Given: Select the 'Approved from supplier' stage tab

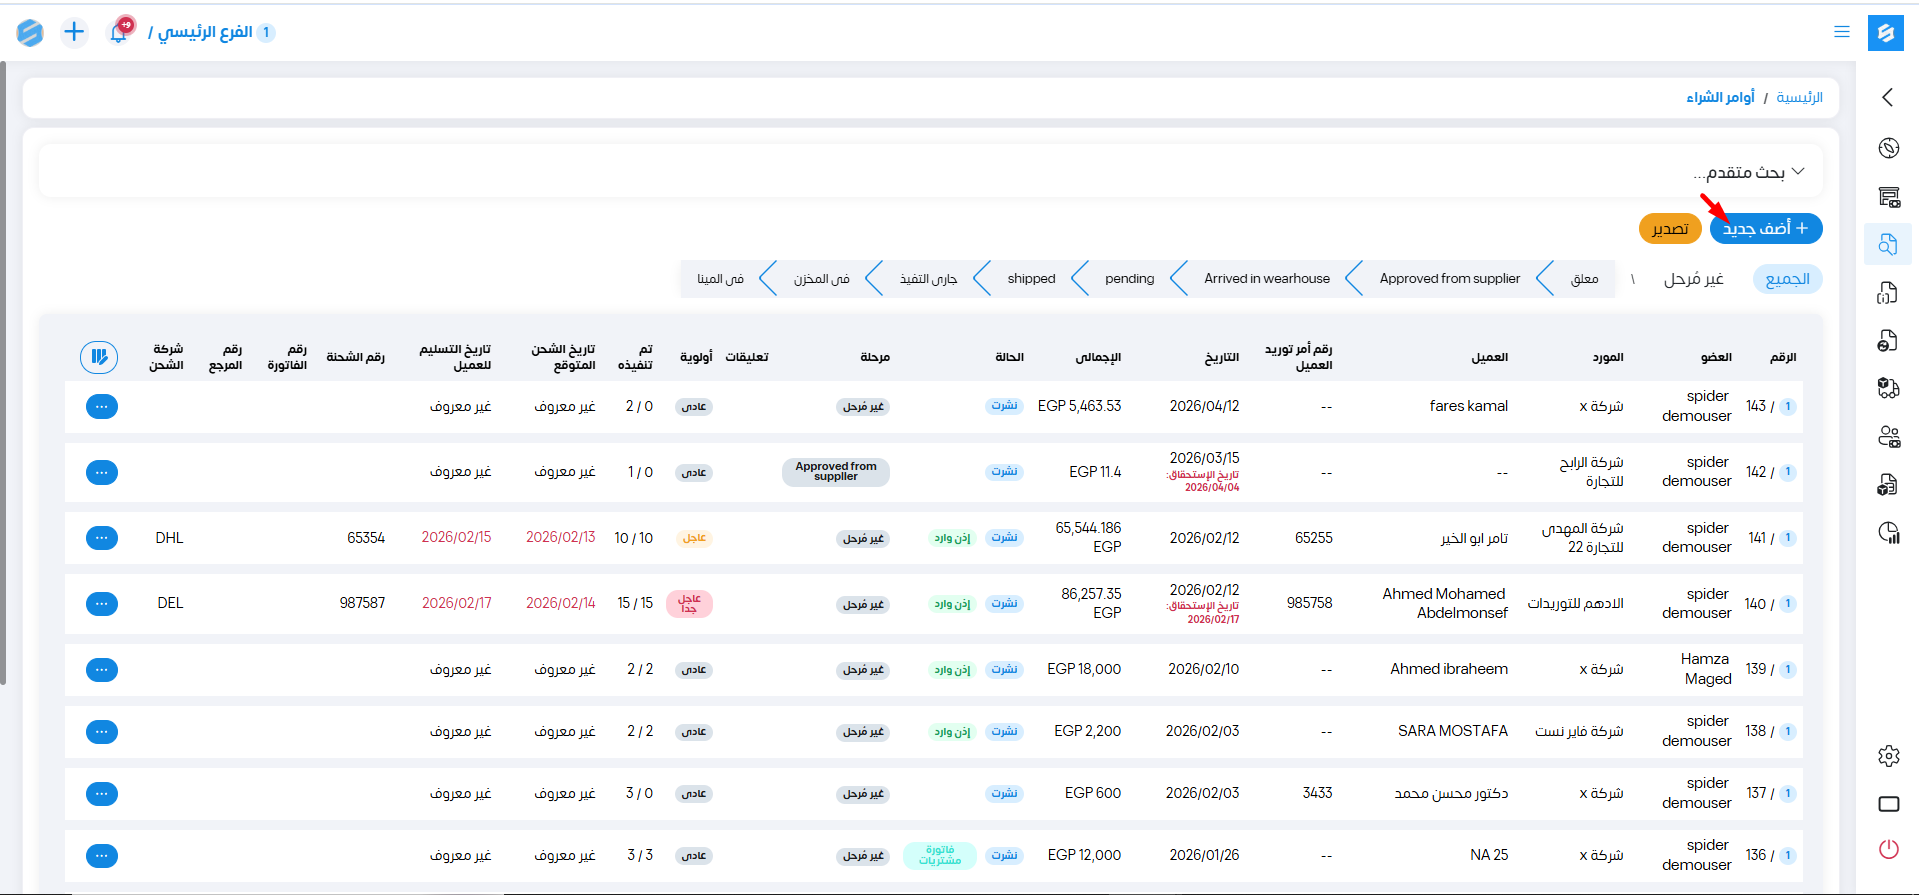Looking at the screenshot, I should coord(1449,279).
